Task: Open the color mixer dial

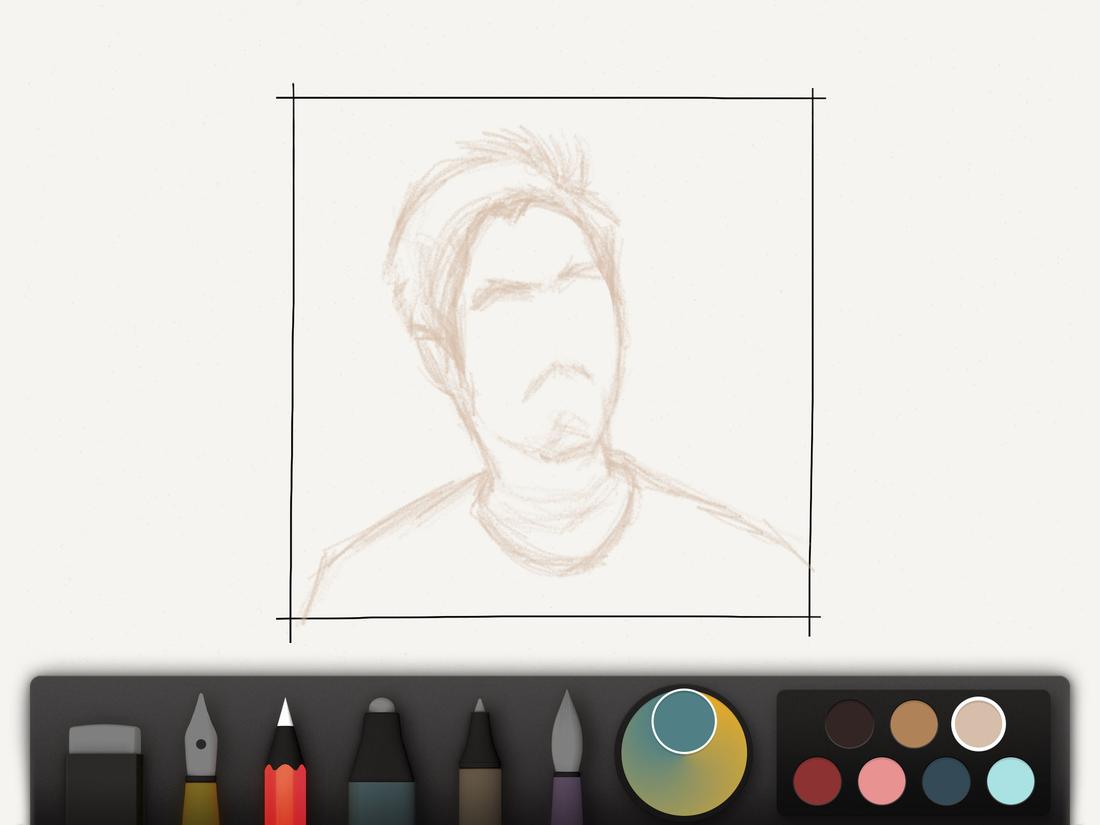Action: (x=685, y=750)
